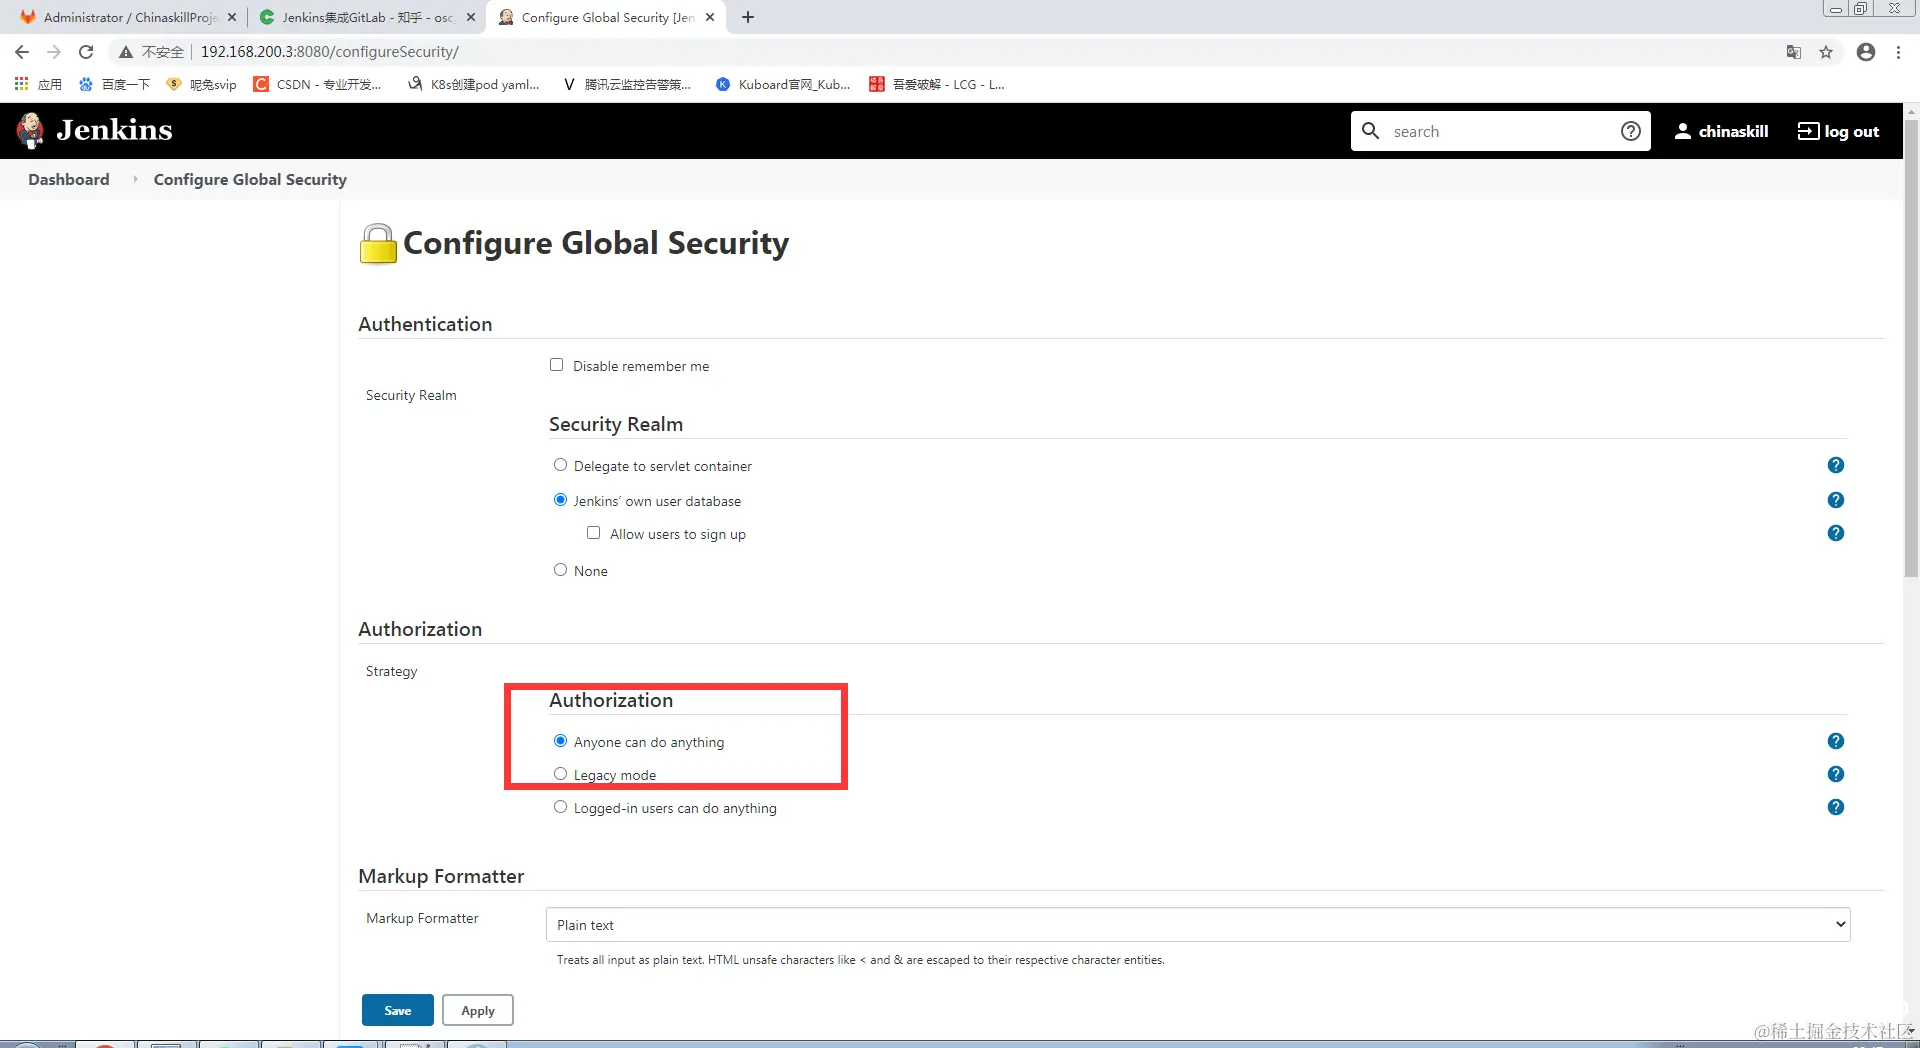
Task: Select Legacy mode radio
Action: 560,774
